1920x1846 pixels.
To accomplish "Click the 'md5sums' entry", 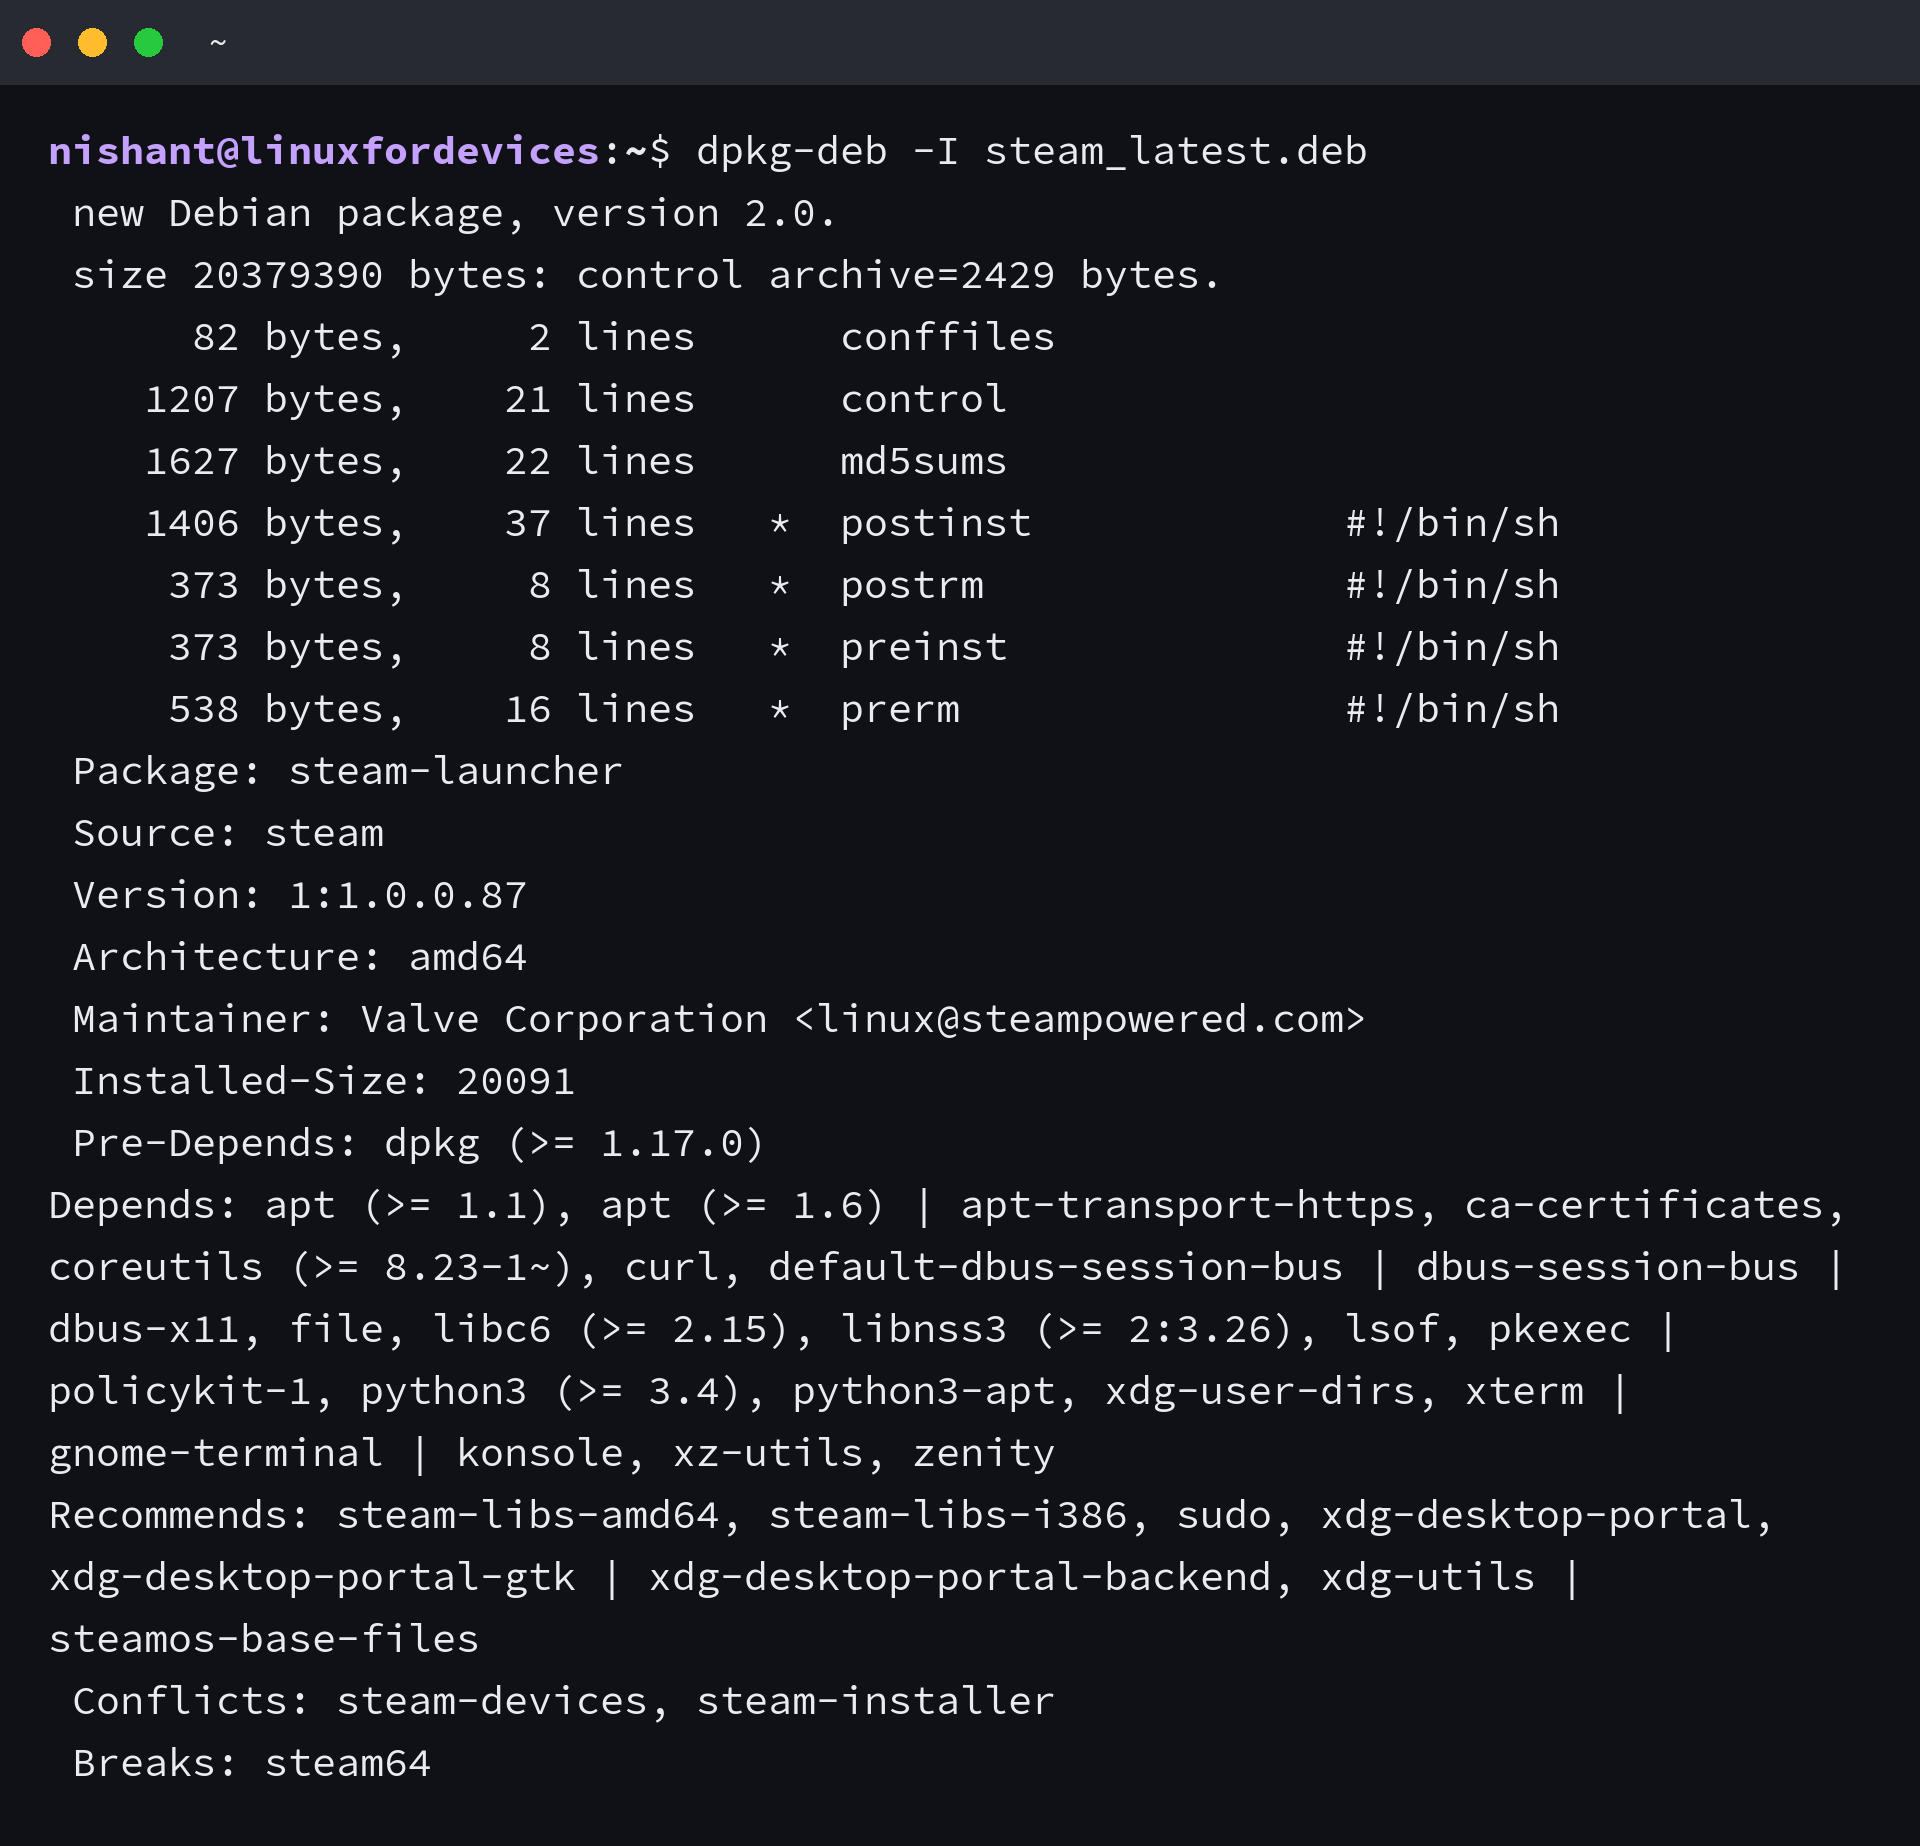I will click(x=924, y=461).
